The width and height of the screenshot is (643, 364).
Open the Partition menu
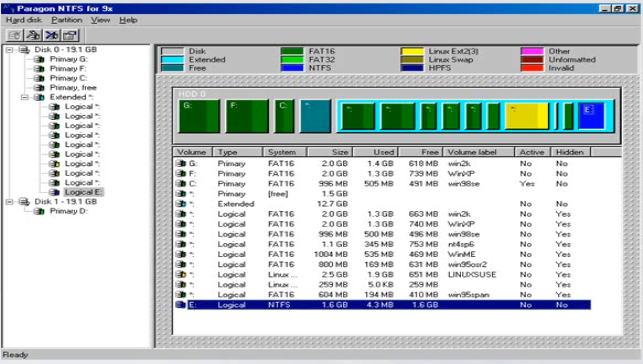[x=66, y=20]
